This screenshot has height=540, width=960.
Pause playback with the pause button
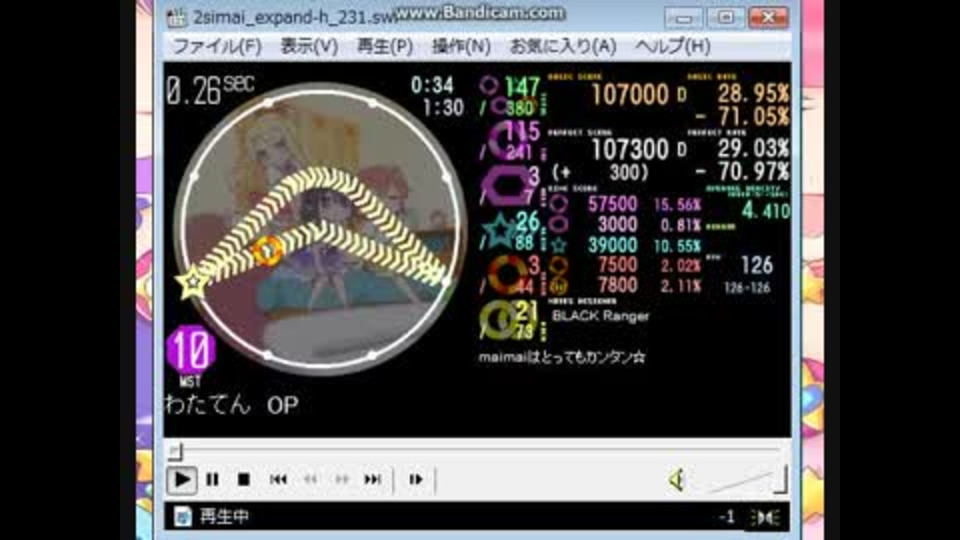212,479
